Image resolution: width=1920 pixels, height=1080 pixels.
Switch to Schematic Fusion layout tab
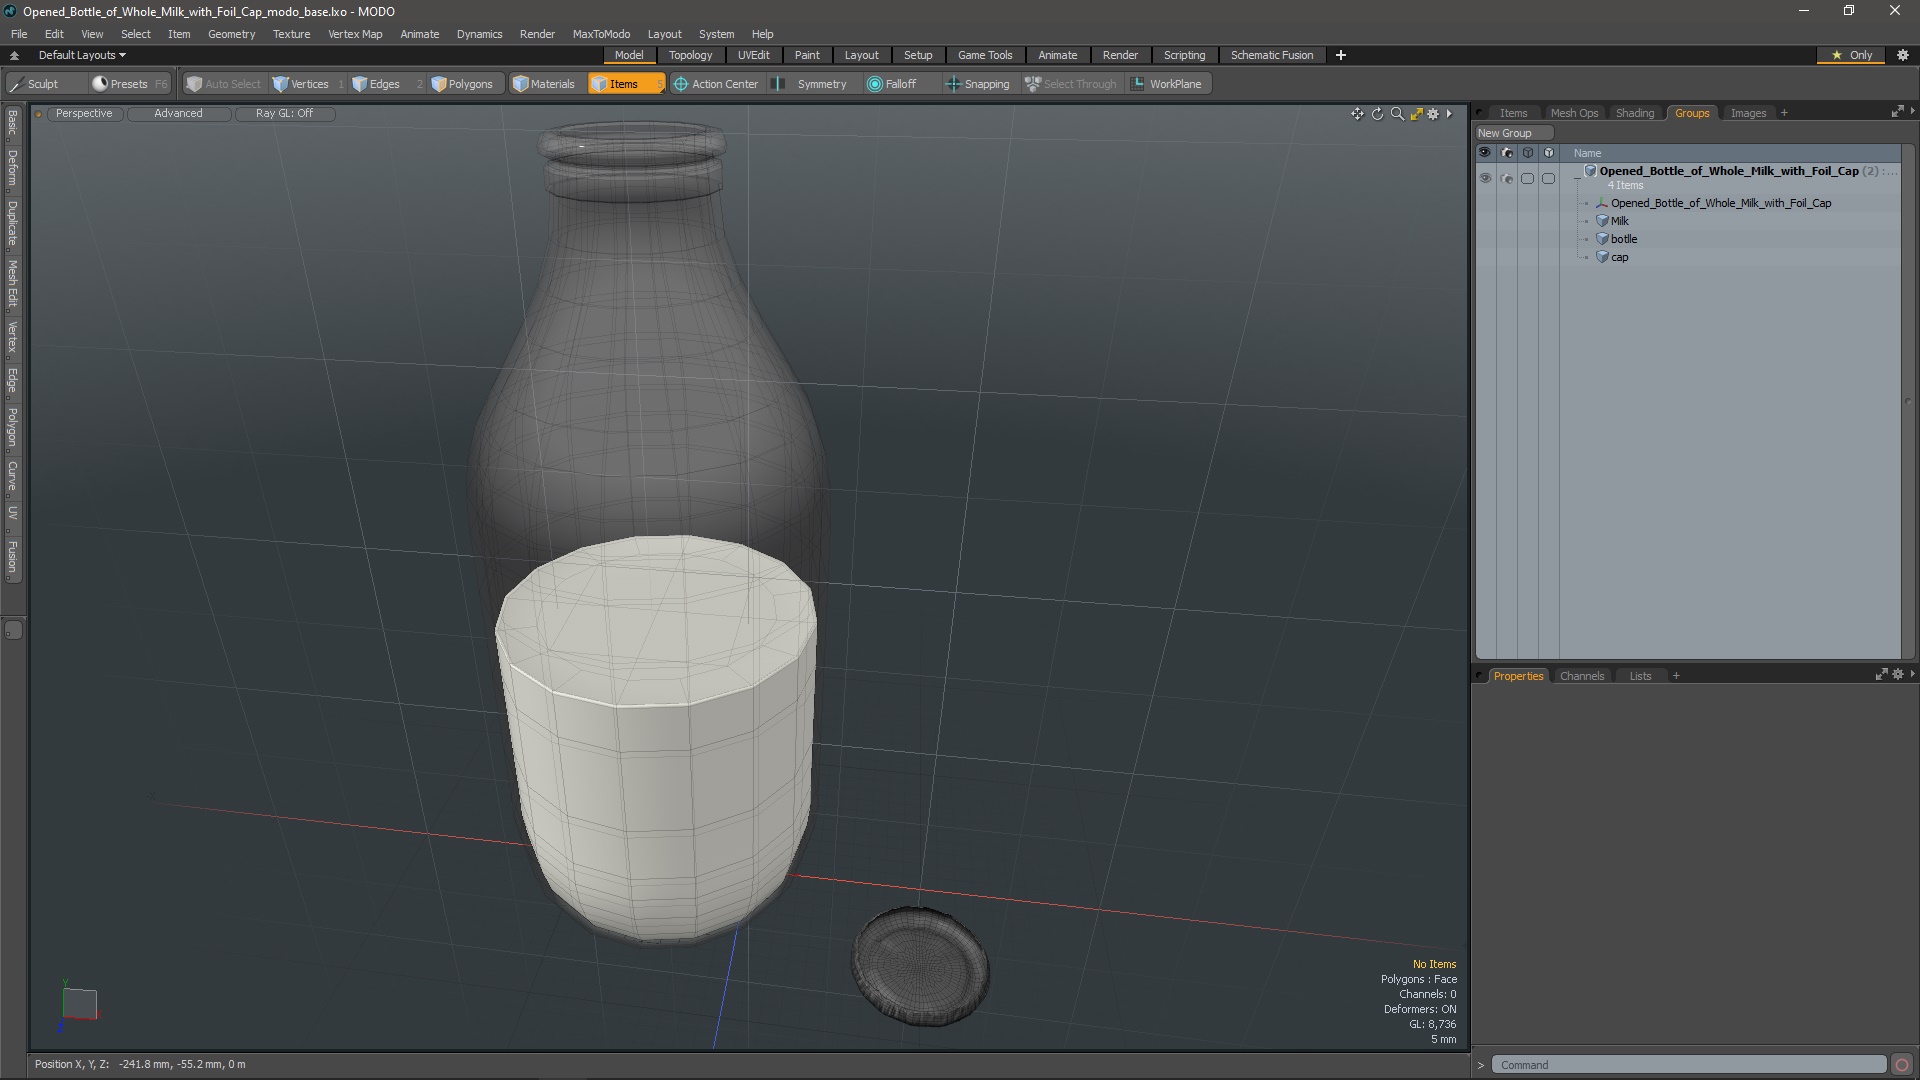click(x=1272, y=55)
